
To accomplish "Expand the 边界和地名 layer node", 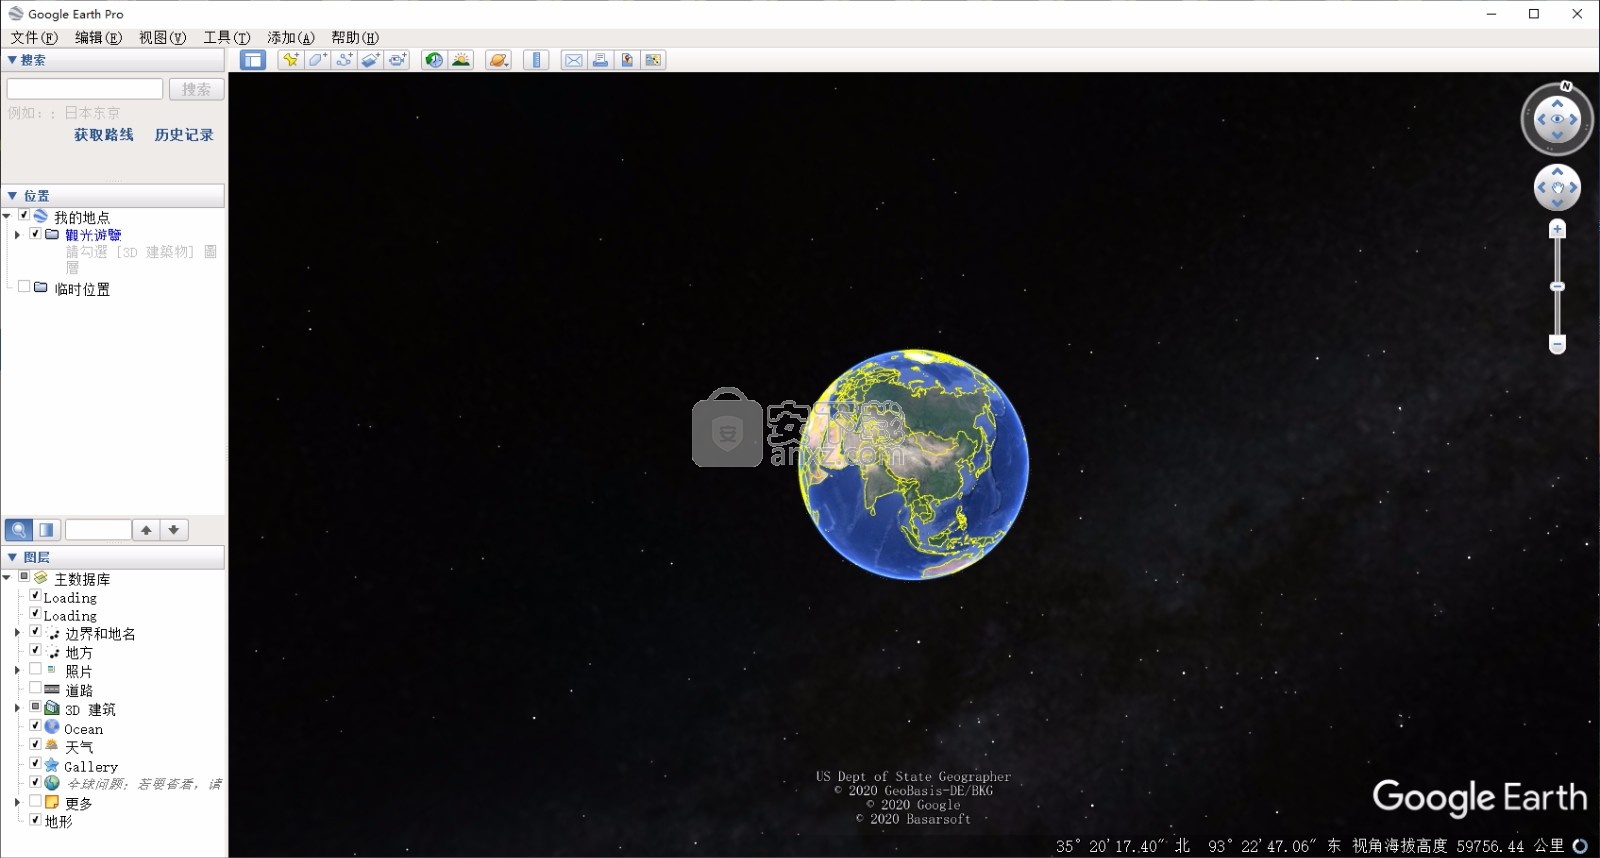I will (x=17, y=632).
